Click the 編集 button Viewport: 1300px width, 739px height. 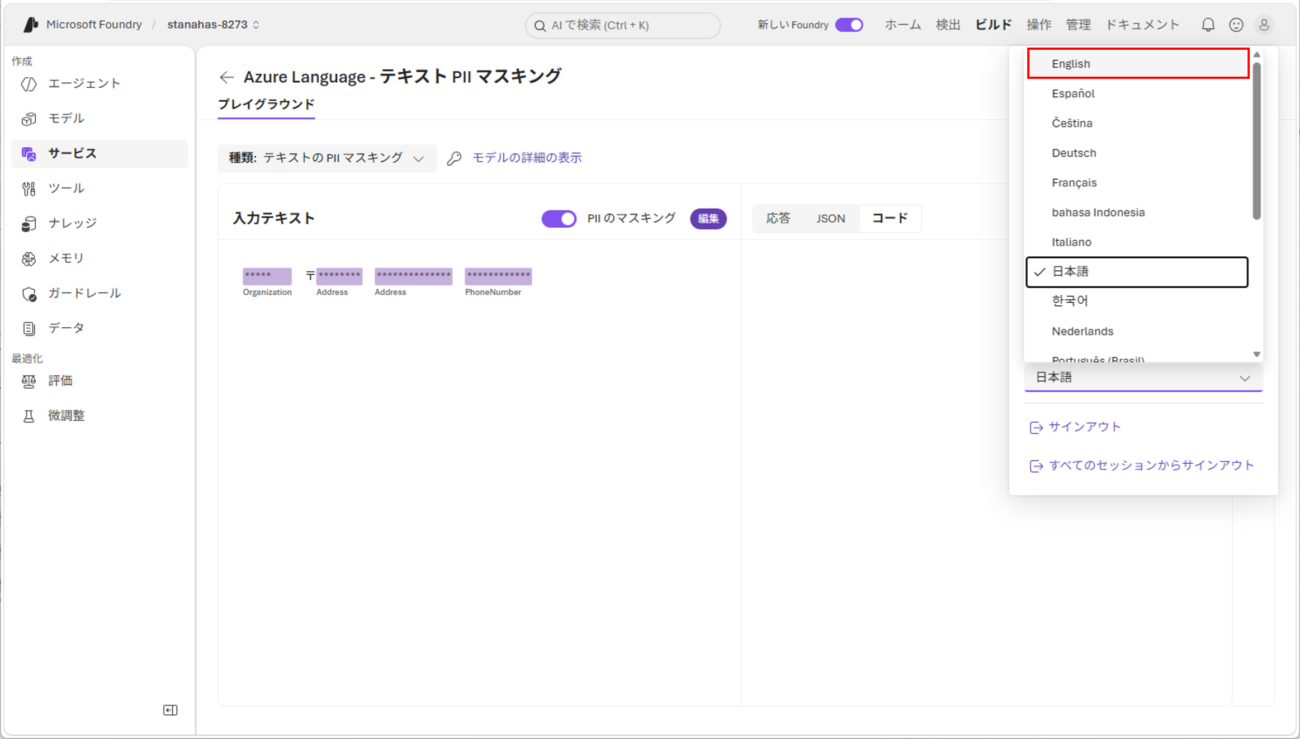click(708, 219)
